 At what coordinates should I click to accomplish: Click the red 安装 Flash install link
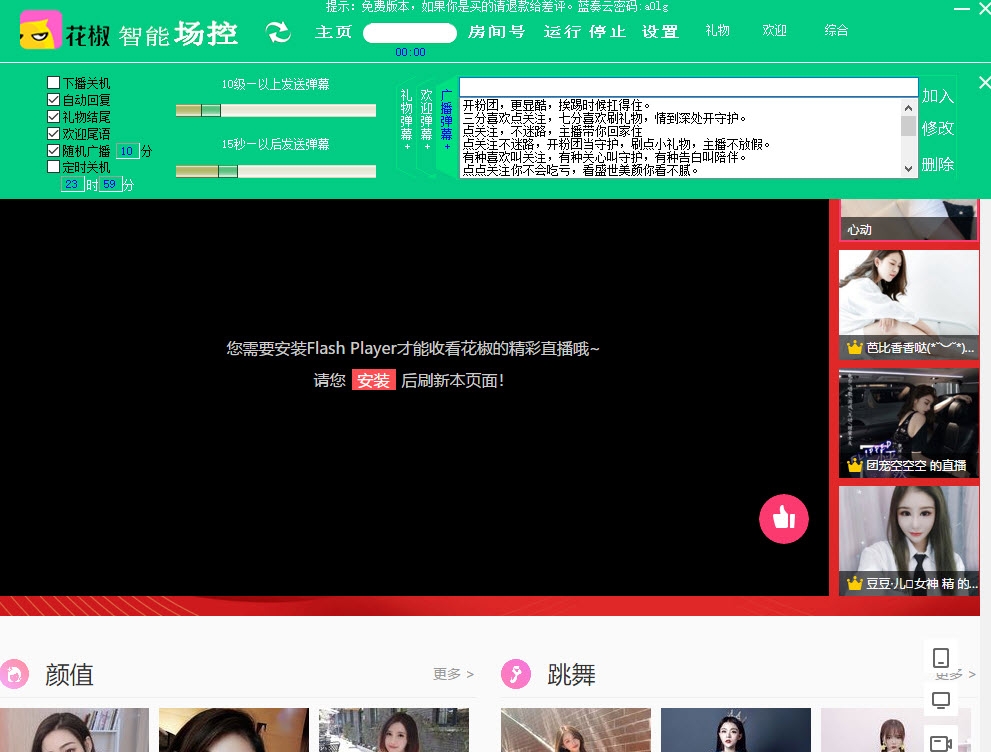click(373, 381)
